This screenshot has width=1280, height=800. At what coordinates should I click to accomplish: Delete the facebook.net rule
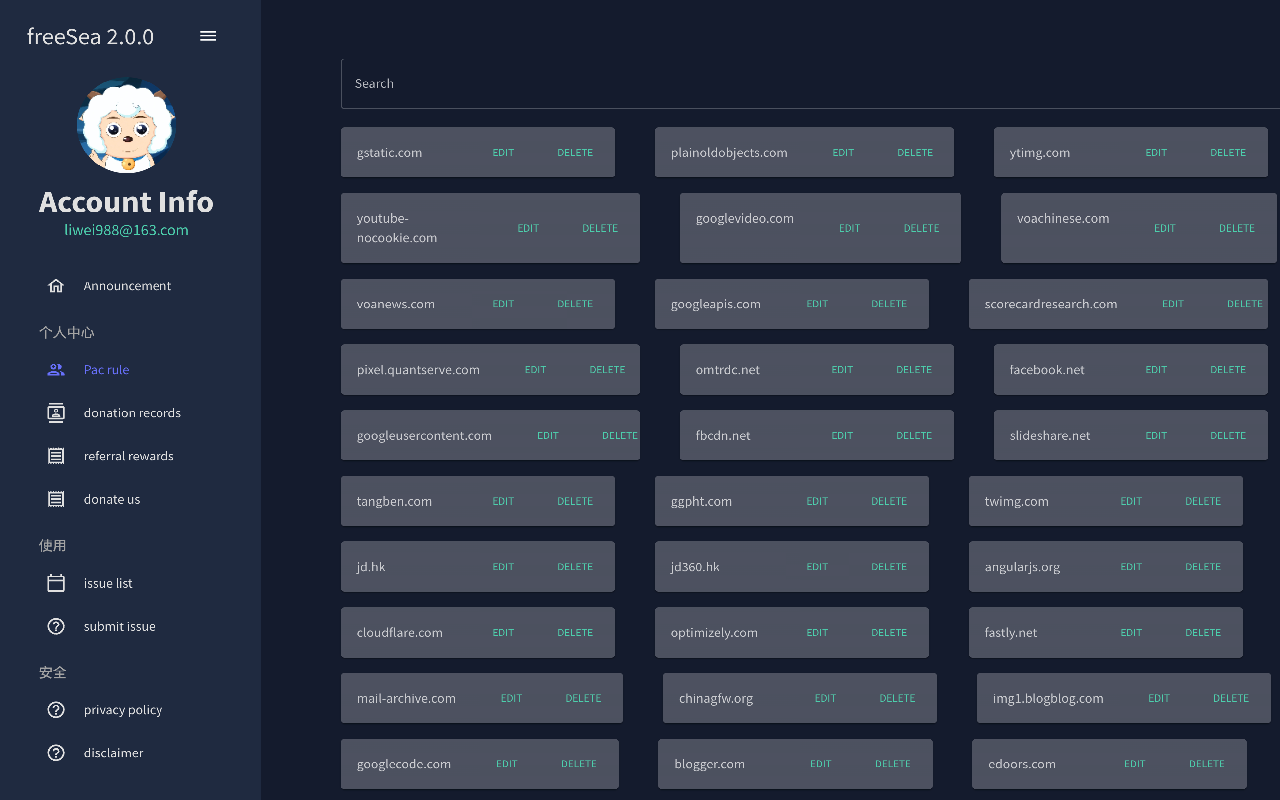click(1228, 370)
